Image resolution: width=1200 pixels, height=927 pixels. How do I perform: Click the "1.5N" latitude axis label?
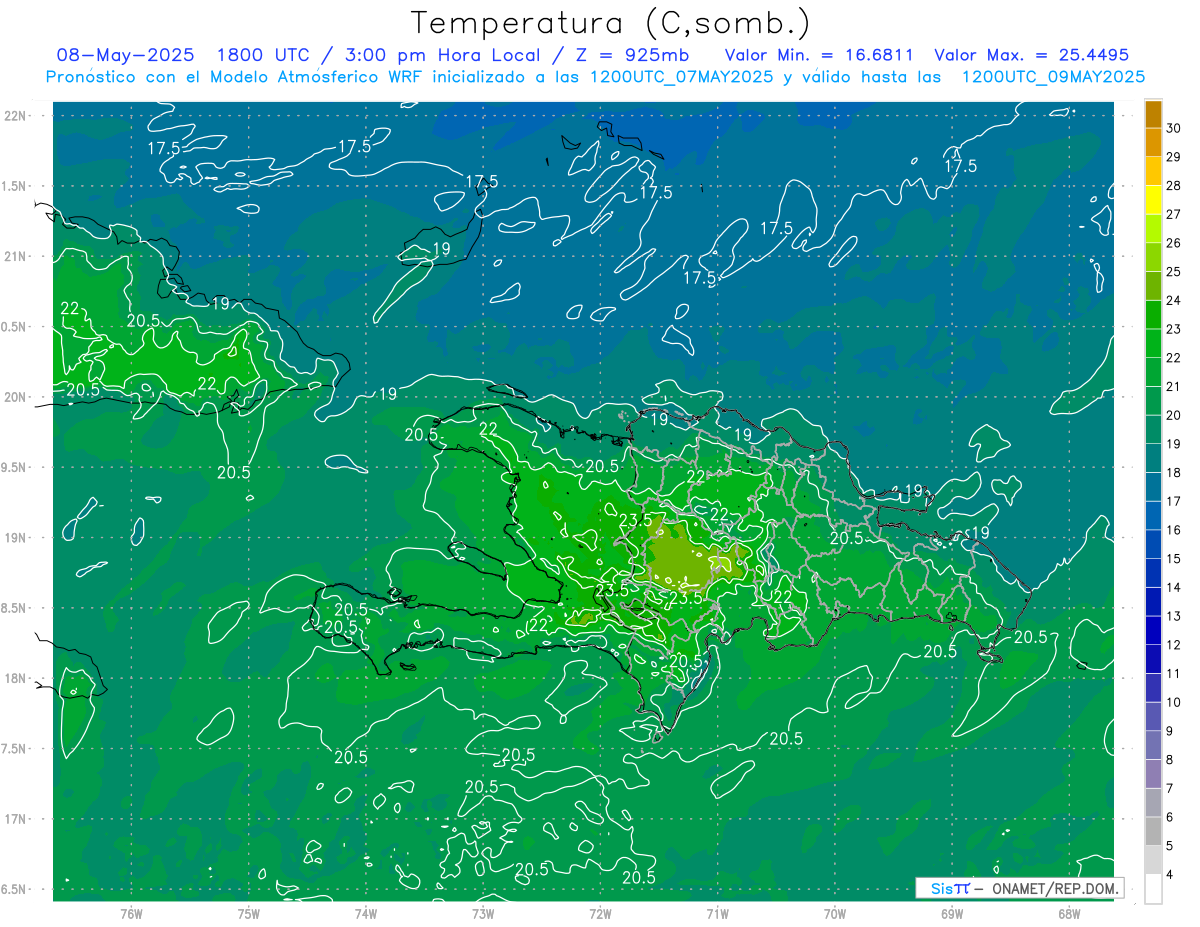click(x=15, y=187)
